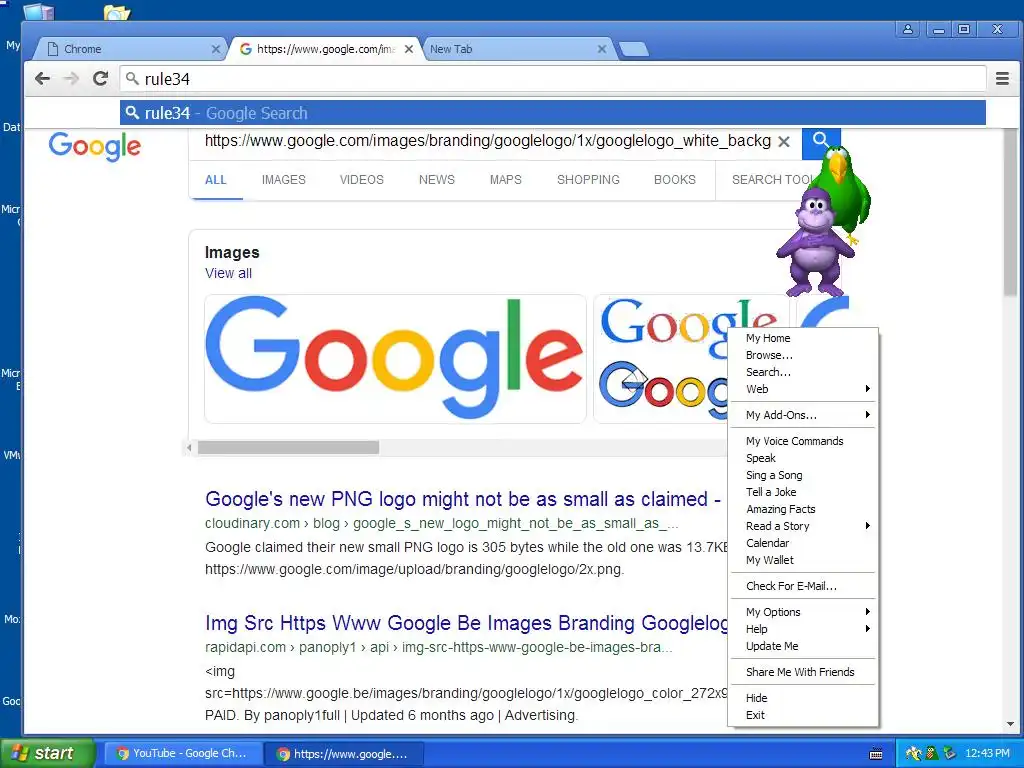Screen dimensions: 1024x768
Task: Click the Google logo at page top
Action: pos(95,146)
